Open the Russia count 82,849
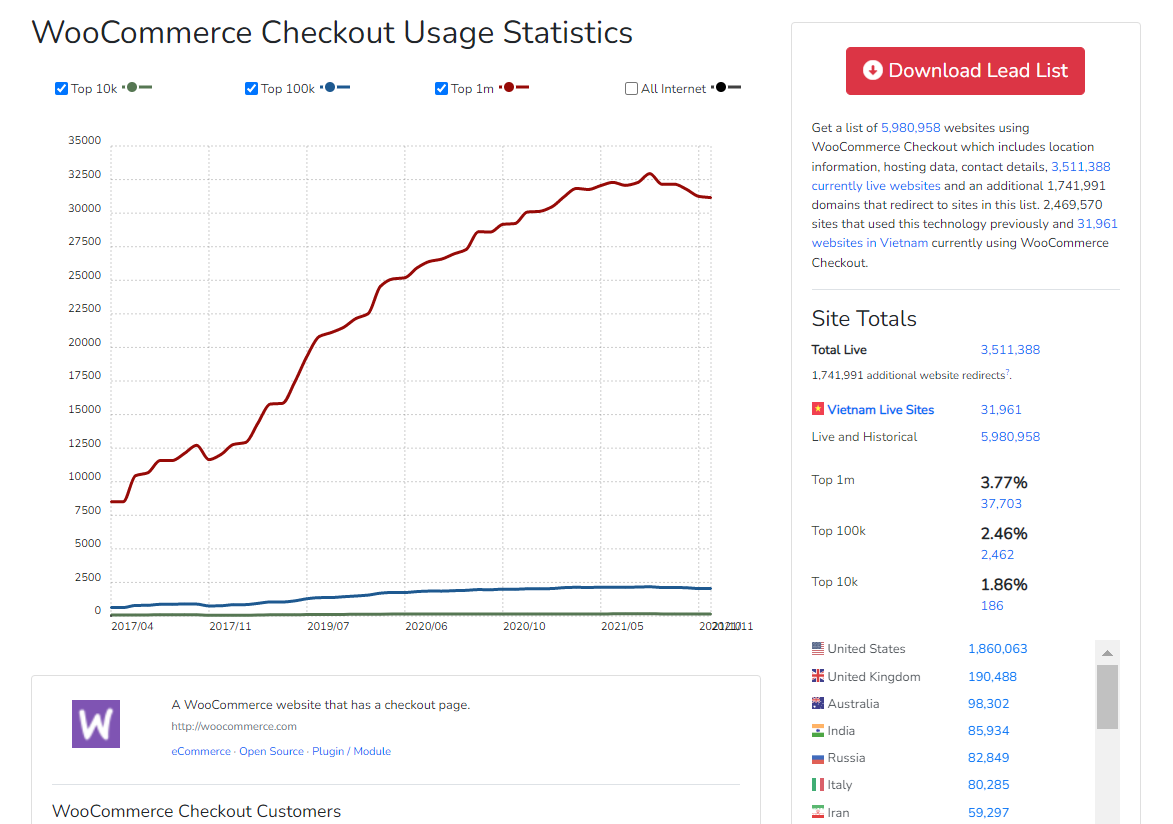The image size is (1173, 824). (x=988, y=757)
